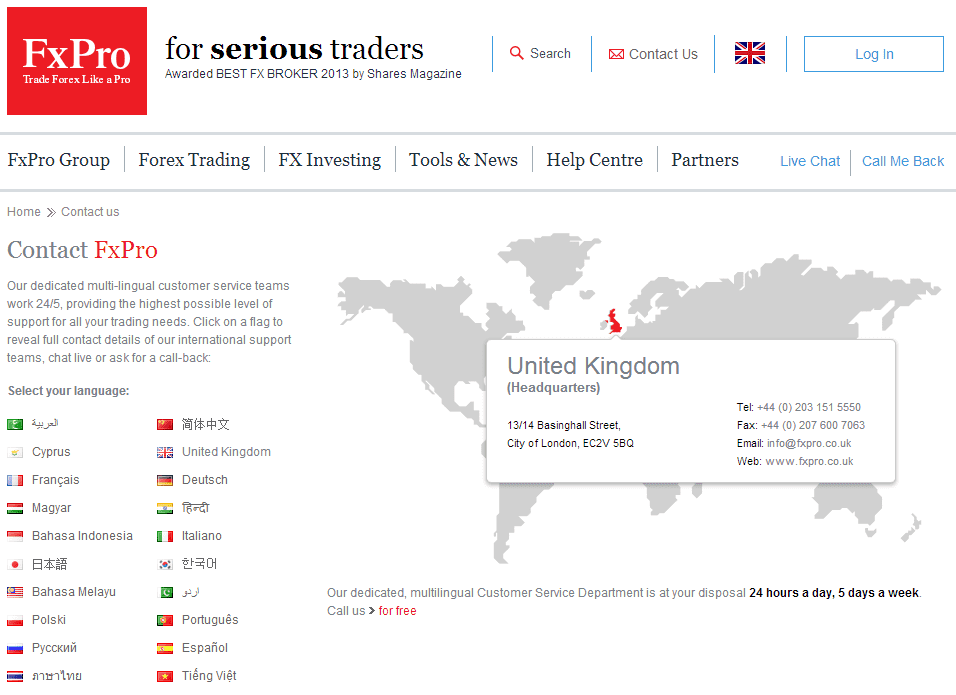Click the FxPro red logo
This screenshot has height=695, width=956.
[77, 61]
